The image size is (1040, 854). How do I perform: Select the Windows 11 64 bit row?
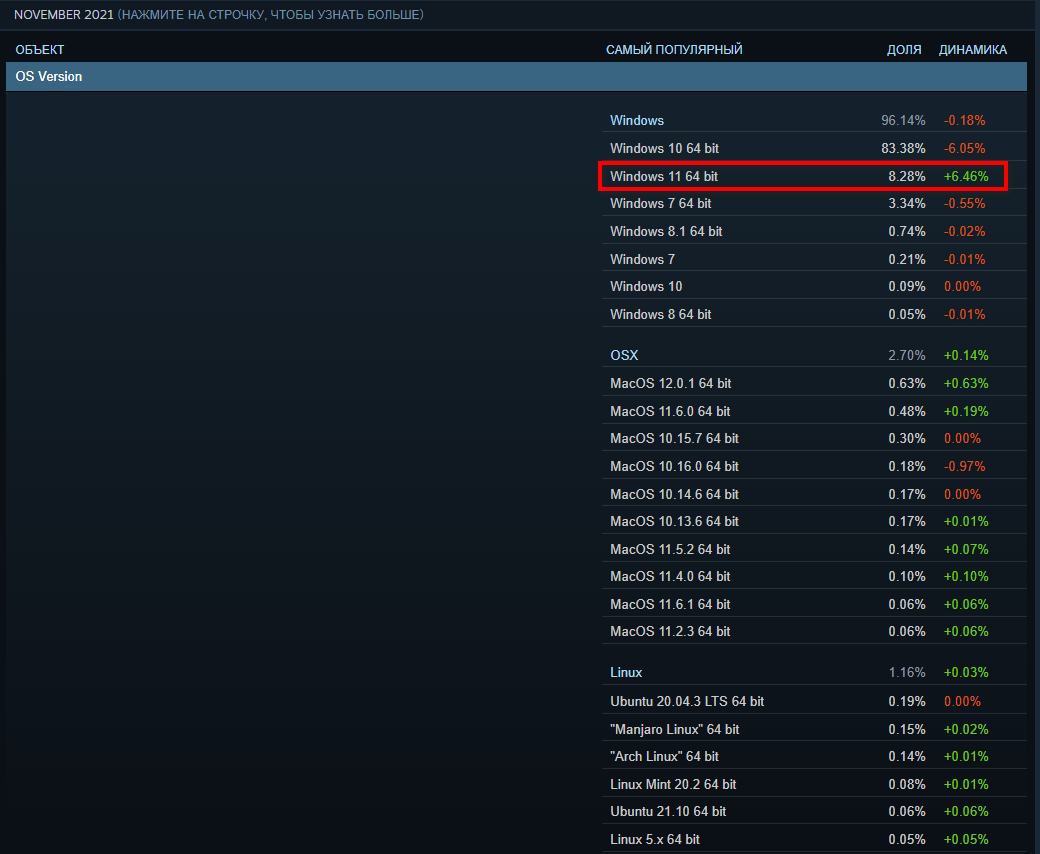pos(664,176)
